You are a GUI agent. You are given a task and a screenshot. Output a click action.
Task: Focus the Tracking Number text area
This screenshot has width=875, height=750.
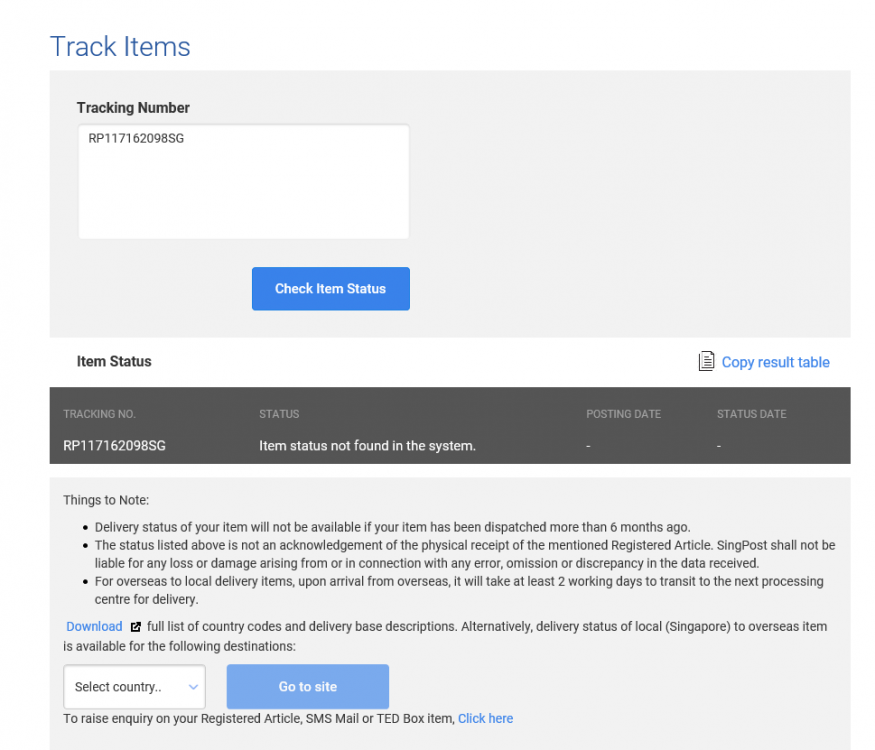[243, 182]
